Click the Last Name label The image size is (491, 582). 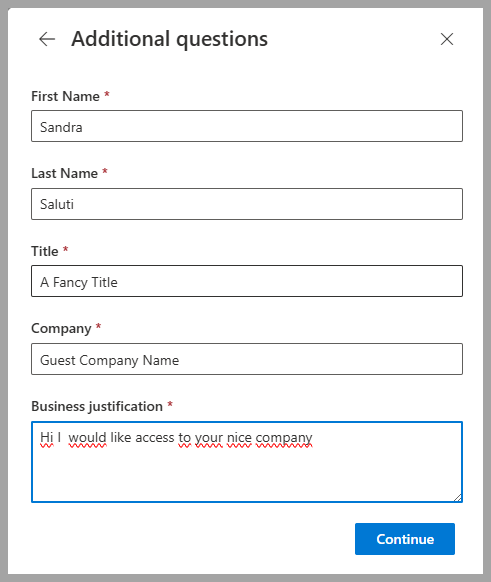64,173
